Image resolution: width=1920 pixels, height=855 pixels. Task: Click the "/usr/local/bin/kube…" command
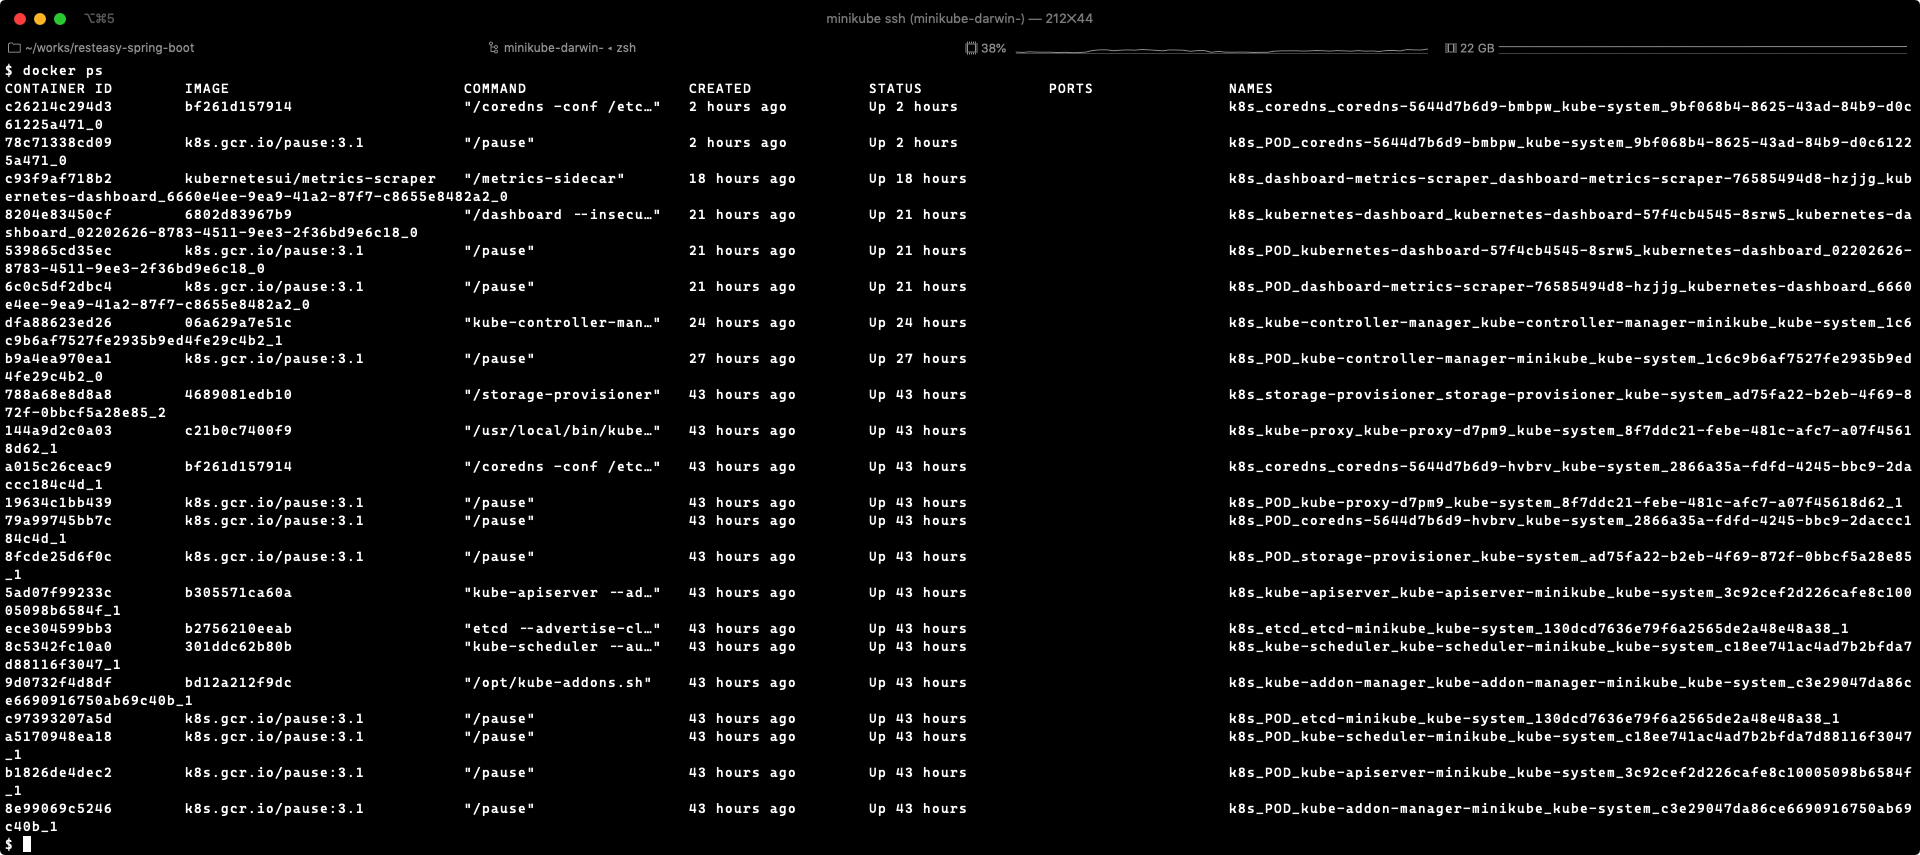pyautogui.click(x=562, y=431)
